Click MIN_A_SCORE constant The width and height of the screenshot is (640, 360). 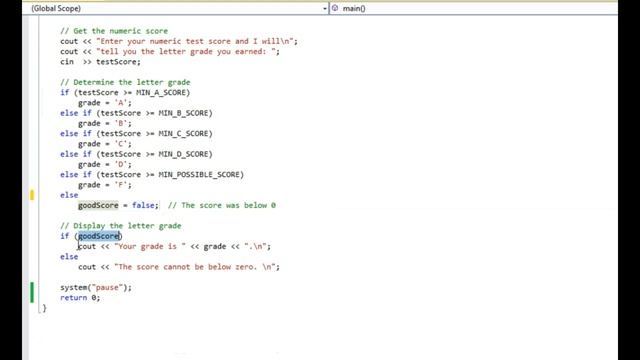tap(161, 93)
